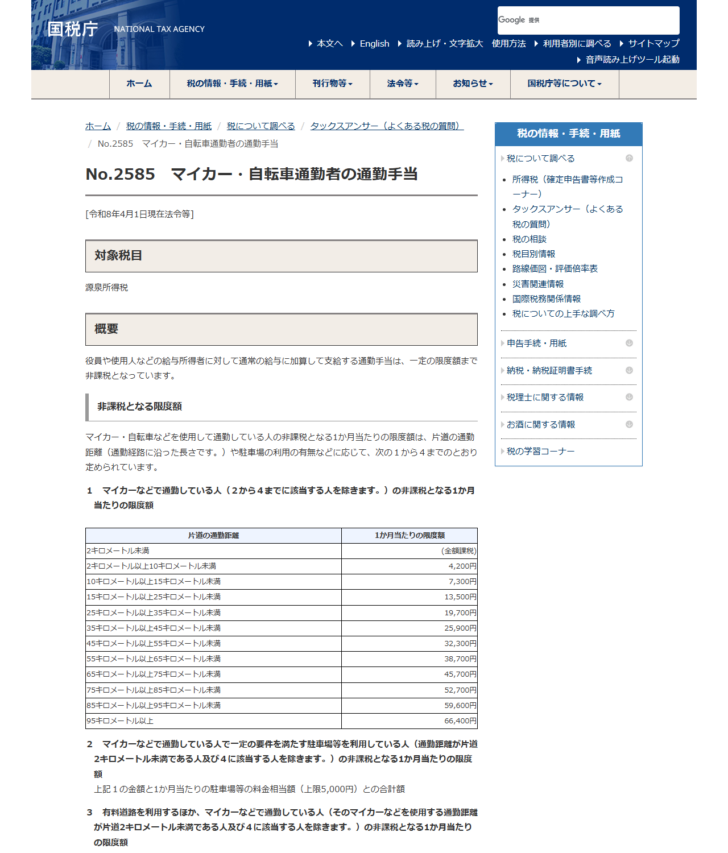Open 路線価図・評価倍率表 sidebar link

(x=555, y=269)
